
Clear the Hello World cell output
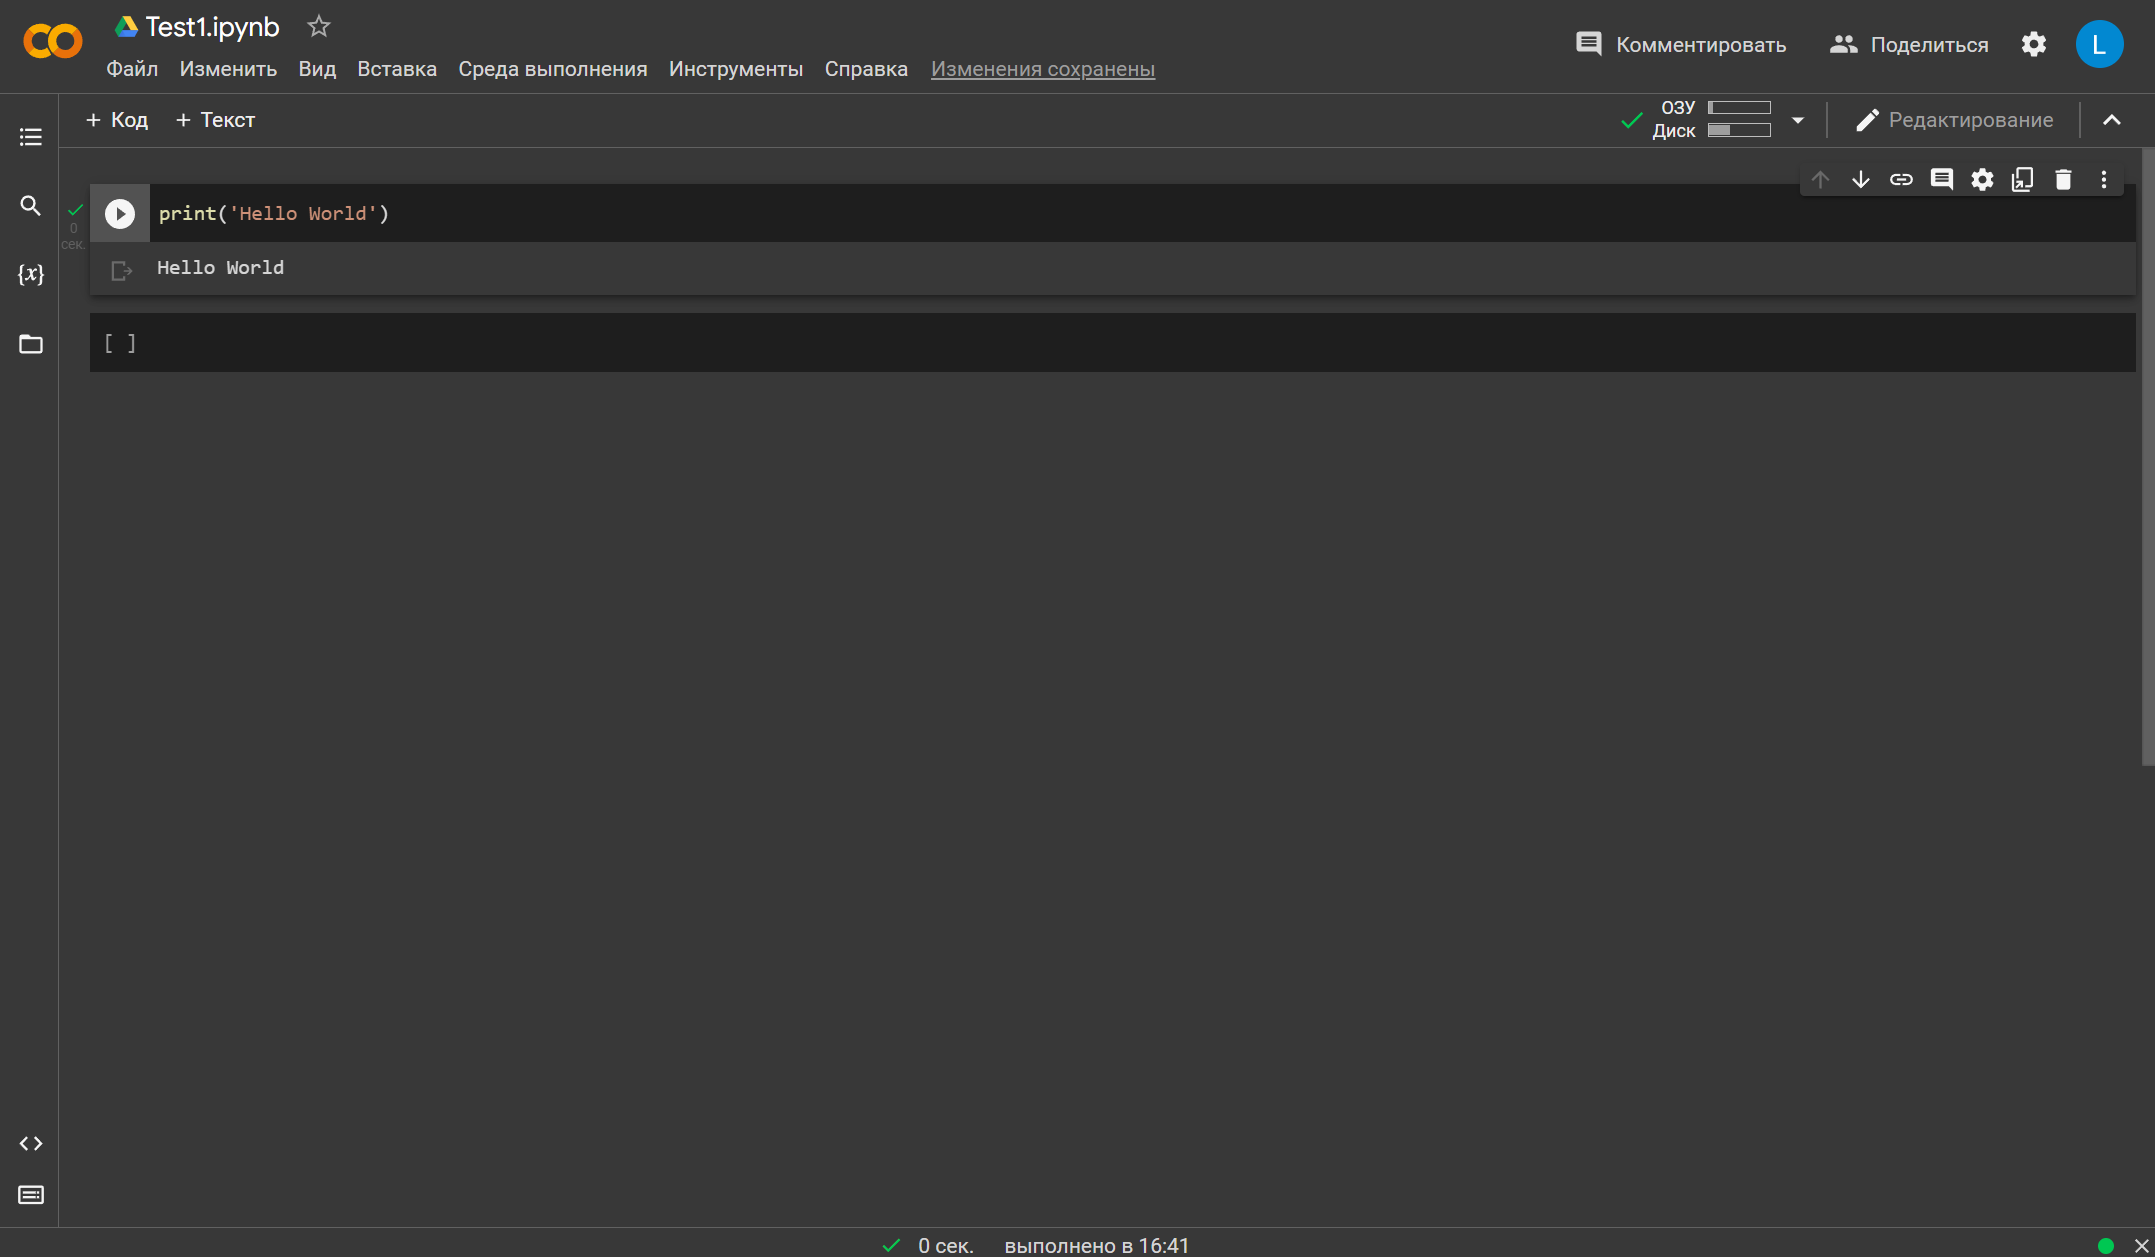pos(121,270)
